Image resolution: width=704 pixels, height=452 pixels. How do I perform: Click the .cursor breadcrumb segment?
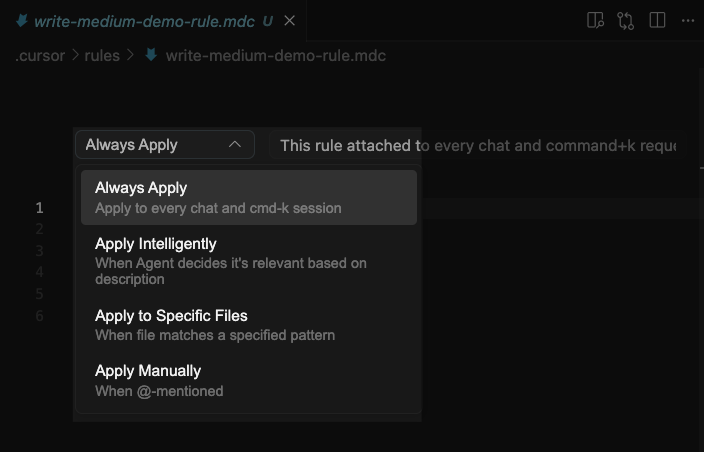40,56
